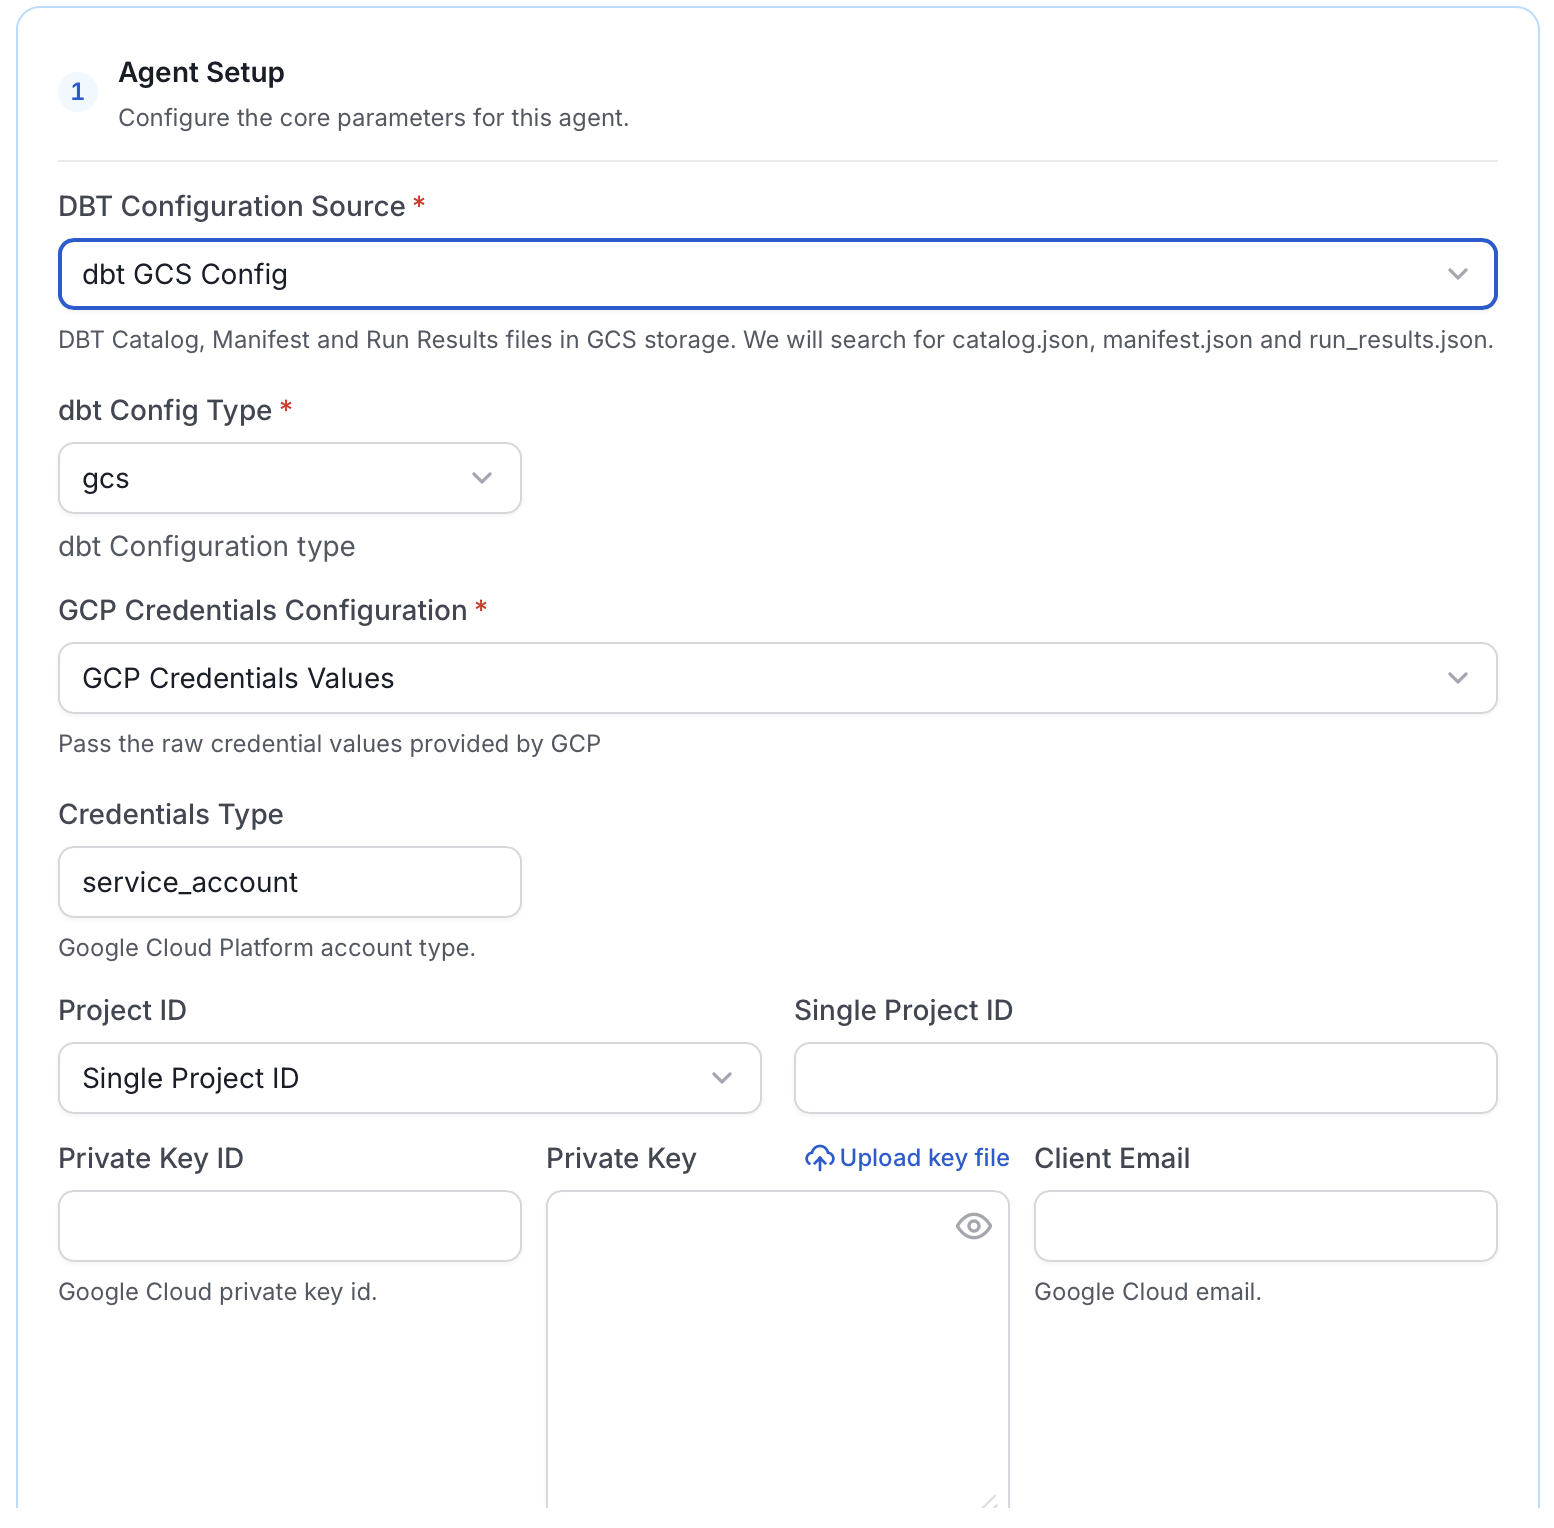Click chevron arrow in GCP Credentials Values
Screen dimensions: 1554x1528
pyautogui.click(x=1458, y=678)
